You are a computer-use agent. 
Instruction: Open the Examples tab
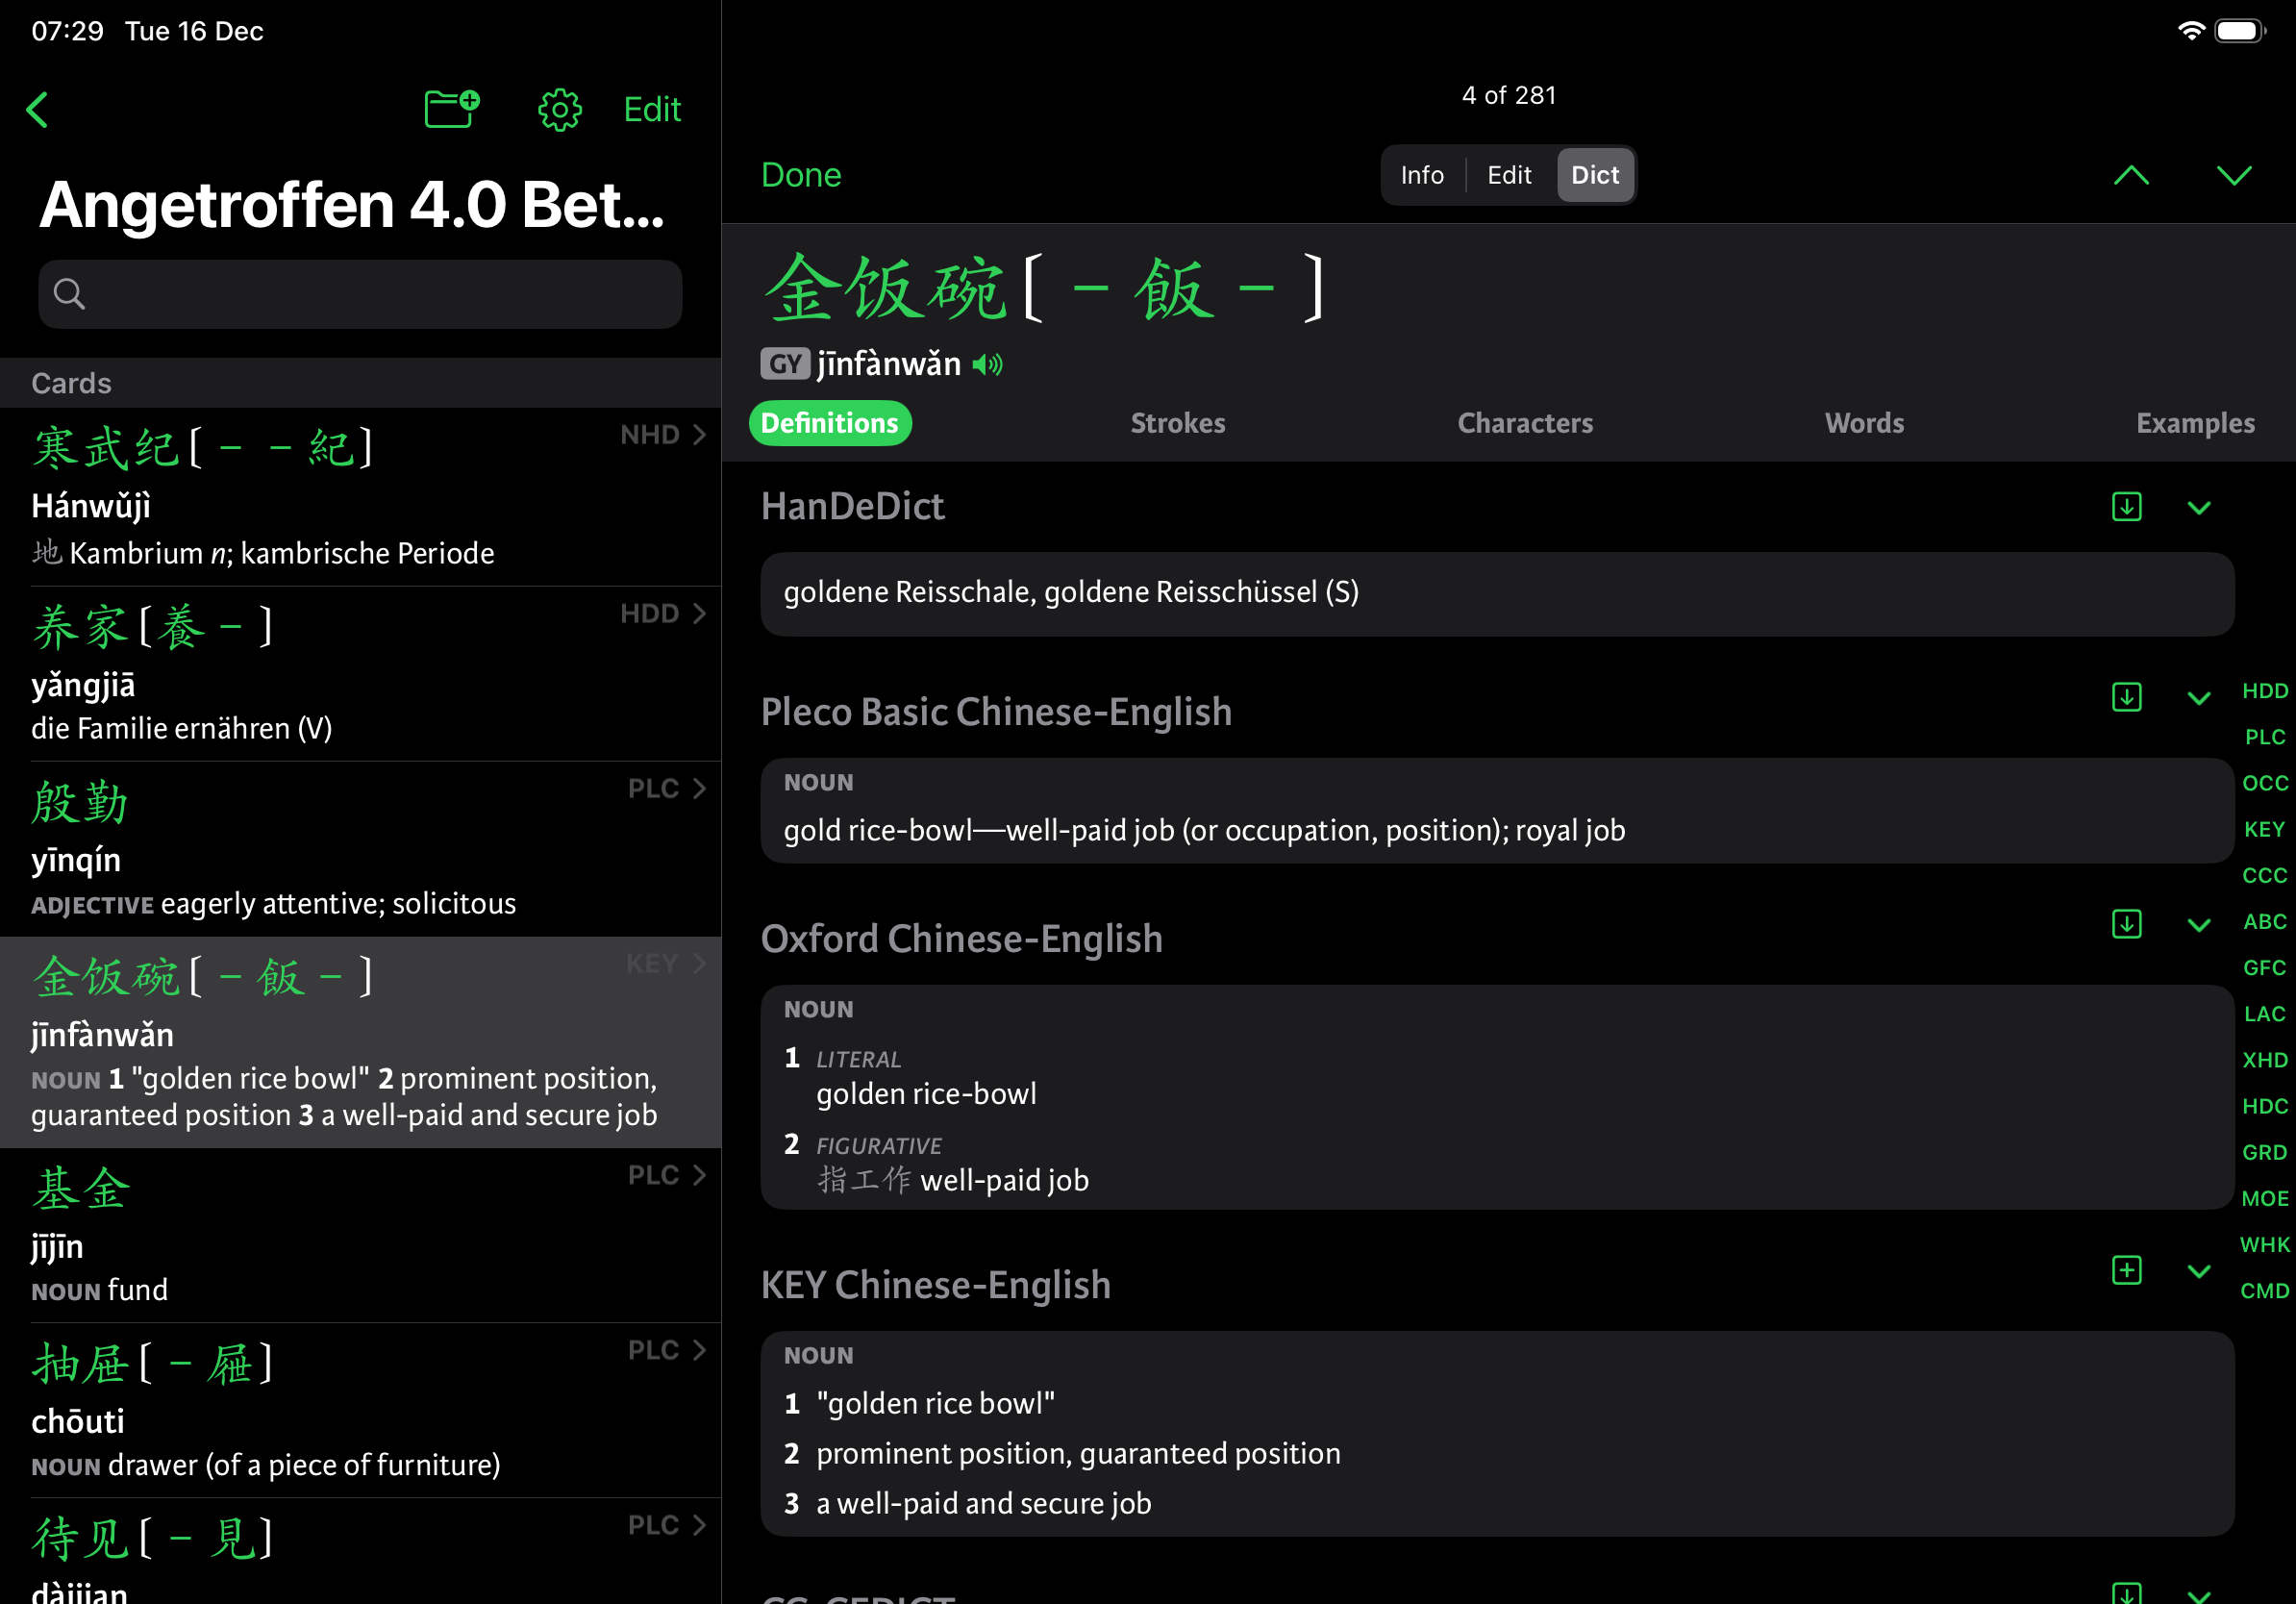click(2194, 423)
